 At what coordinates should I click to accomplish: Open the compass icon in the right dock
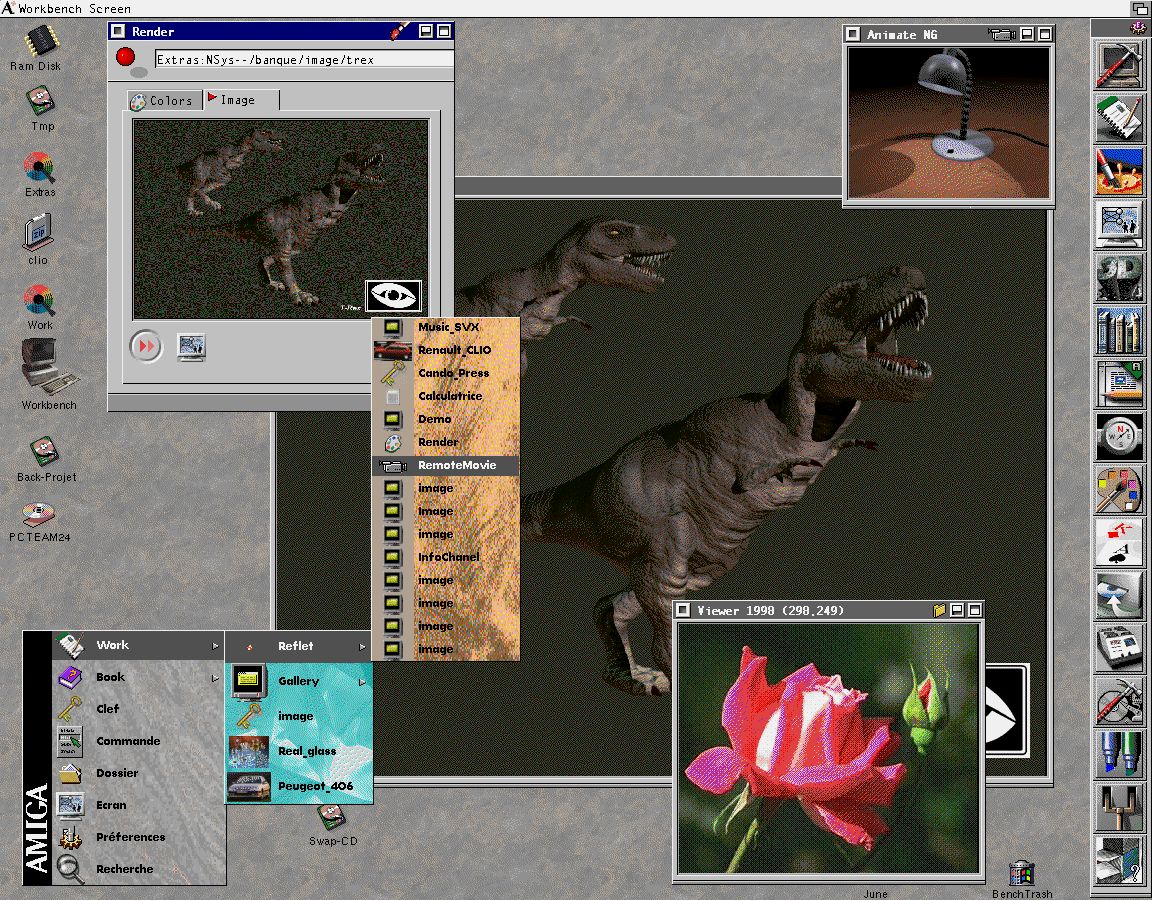pyautogui.click(x=1119, y=436)
